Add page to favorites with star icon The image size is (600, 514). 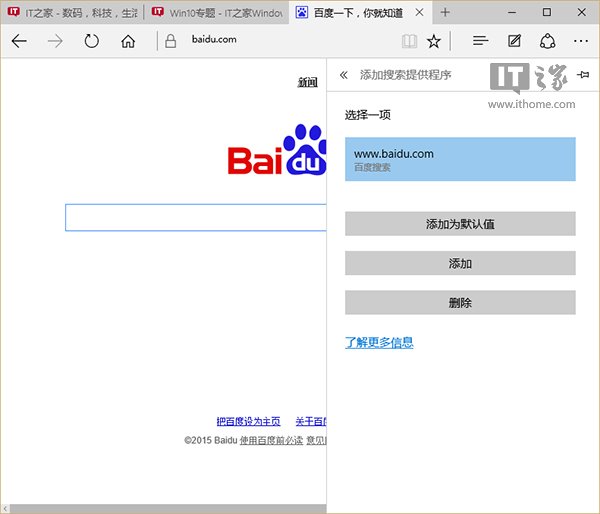[x=433, y=41]
